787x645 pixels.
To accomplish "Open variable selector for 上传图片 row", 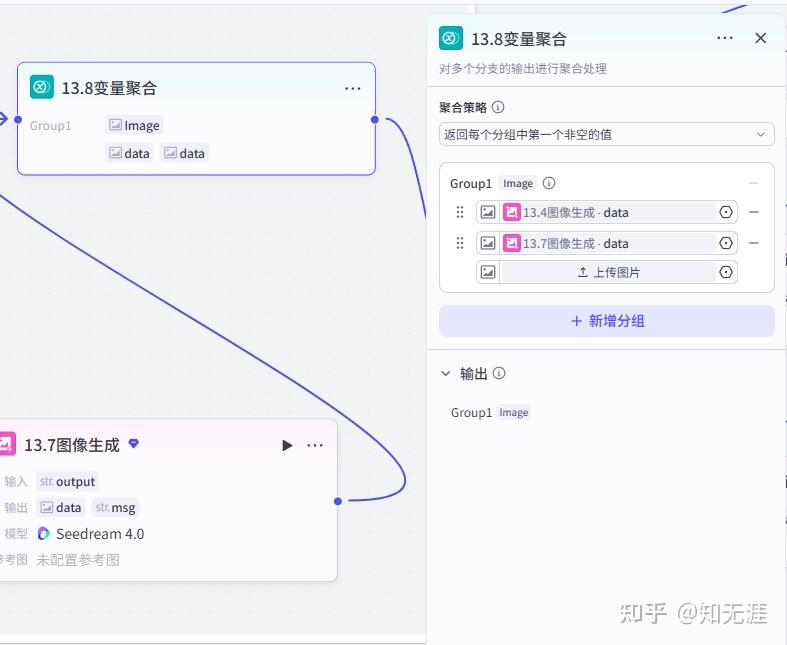I will (726, 272).
